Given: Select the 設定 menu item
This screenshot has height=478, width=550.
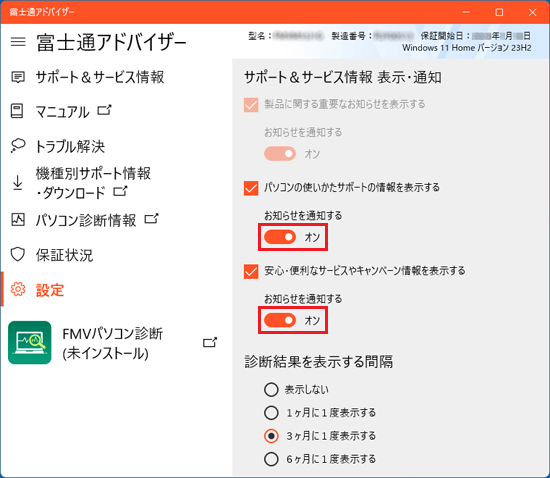Looking at the screenshot, I should [50, 290].
